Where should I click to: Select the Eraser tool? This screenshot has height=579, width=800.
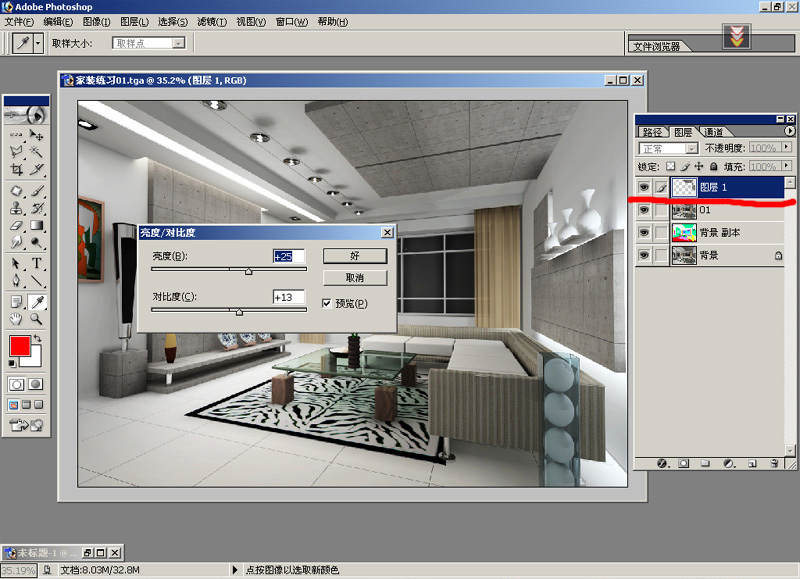pyautogui.click(x=16, y=225)
